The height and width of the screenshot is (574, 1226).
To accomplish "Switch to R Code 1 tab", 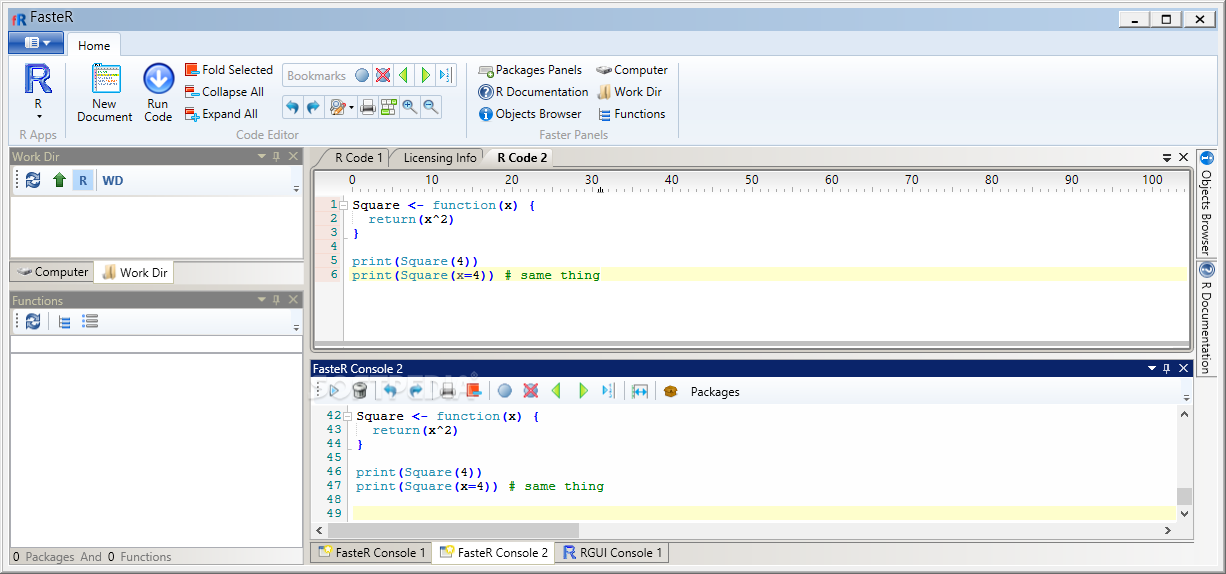I will pos(358,158).
